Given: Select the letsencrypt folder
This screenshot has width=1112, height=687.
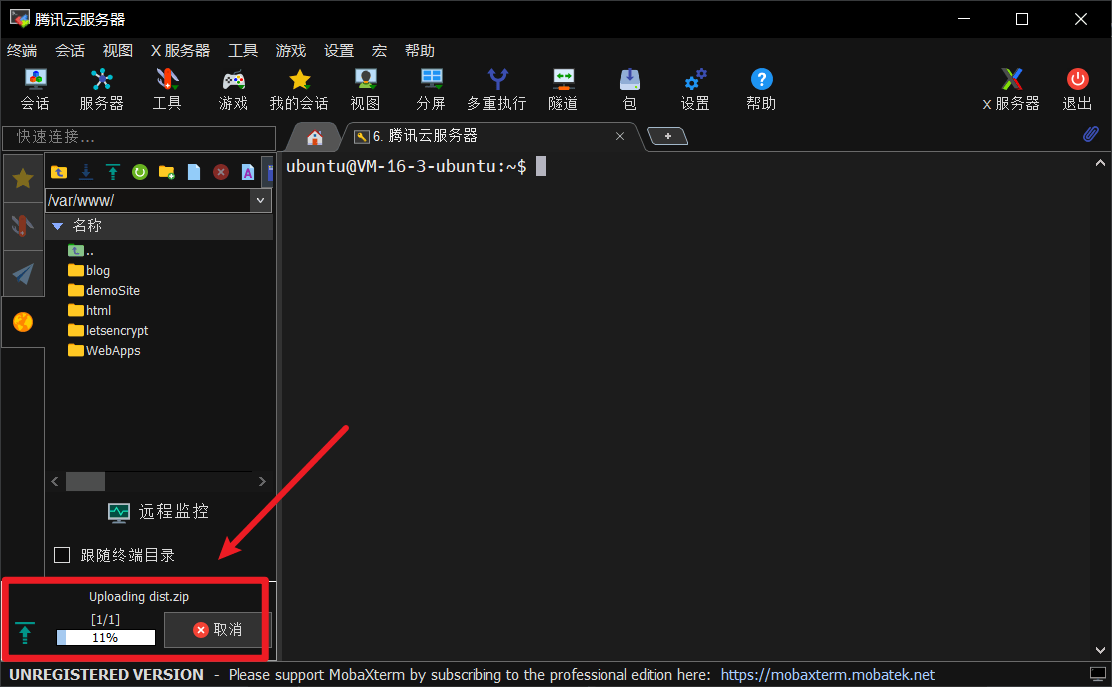Looking at the screenshot, I should (x=108, y=330).
